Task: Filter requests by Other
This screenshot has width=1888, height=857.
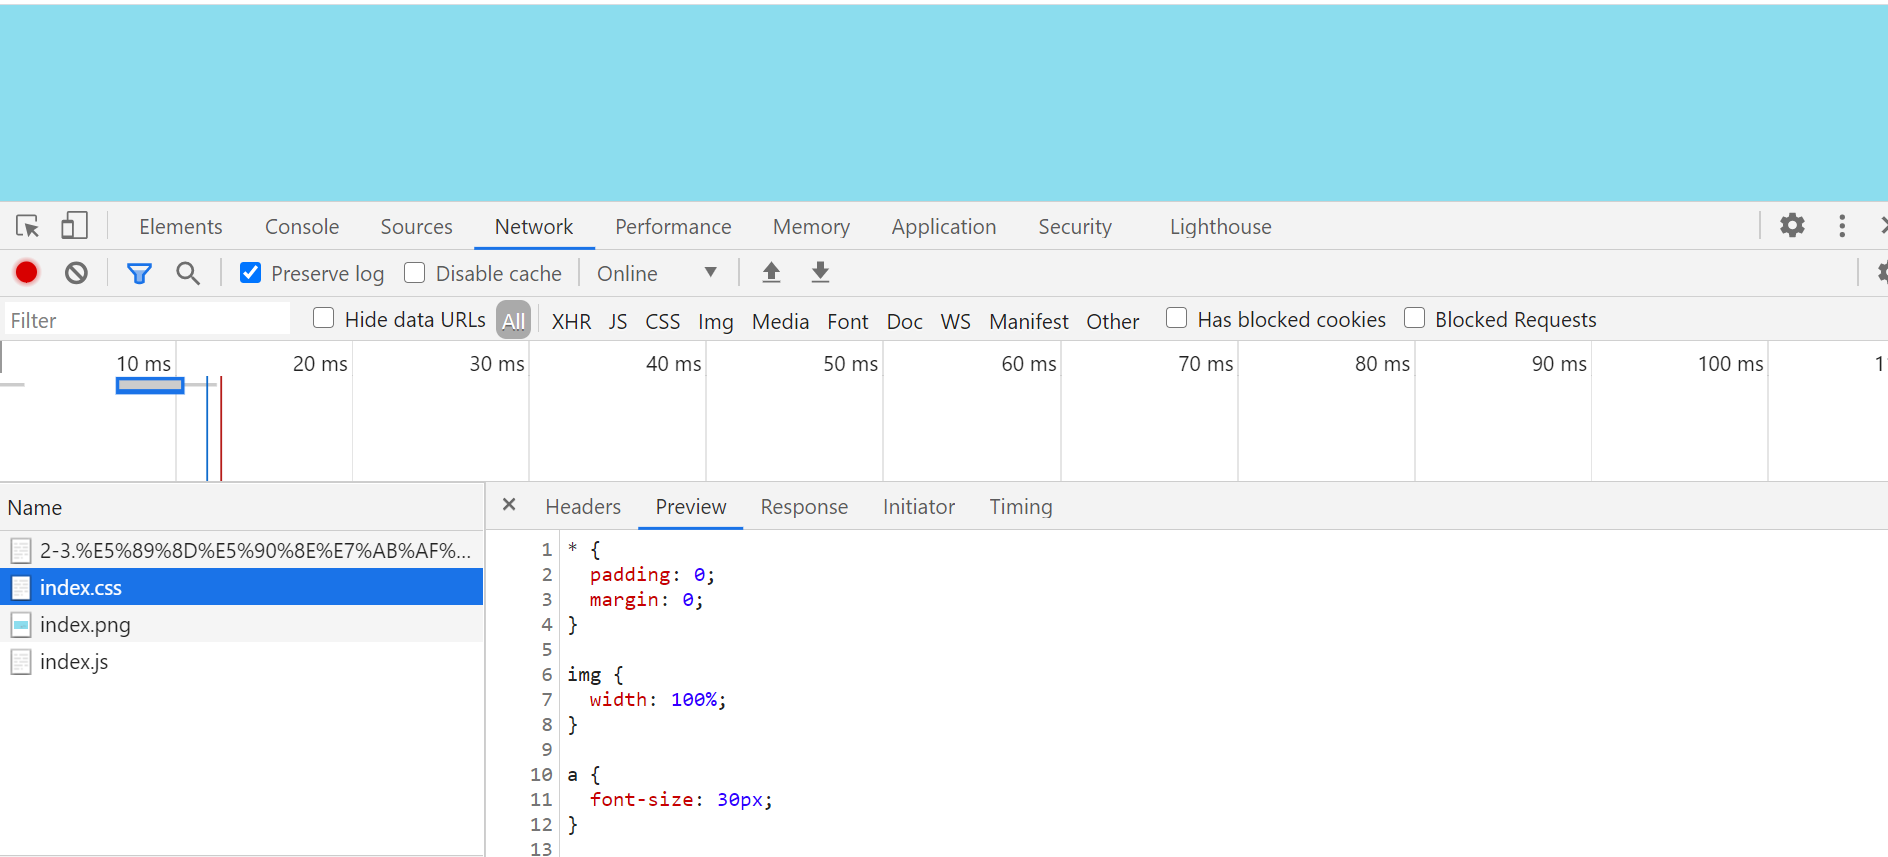Action: tap(1113, 321)
